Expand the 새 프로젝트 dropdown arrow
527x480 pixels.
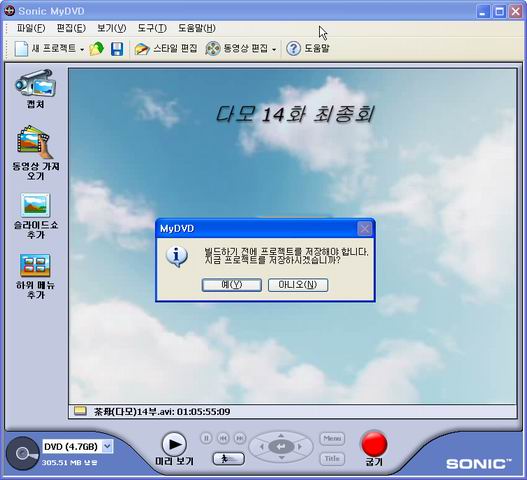coord(82,49)
